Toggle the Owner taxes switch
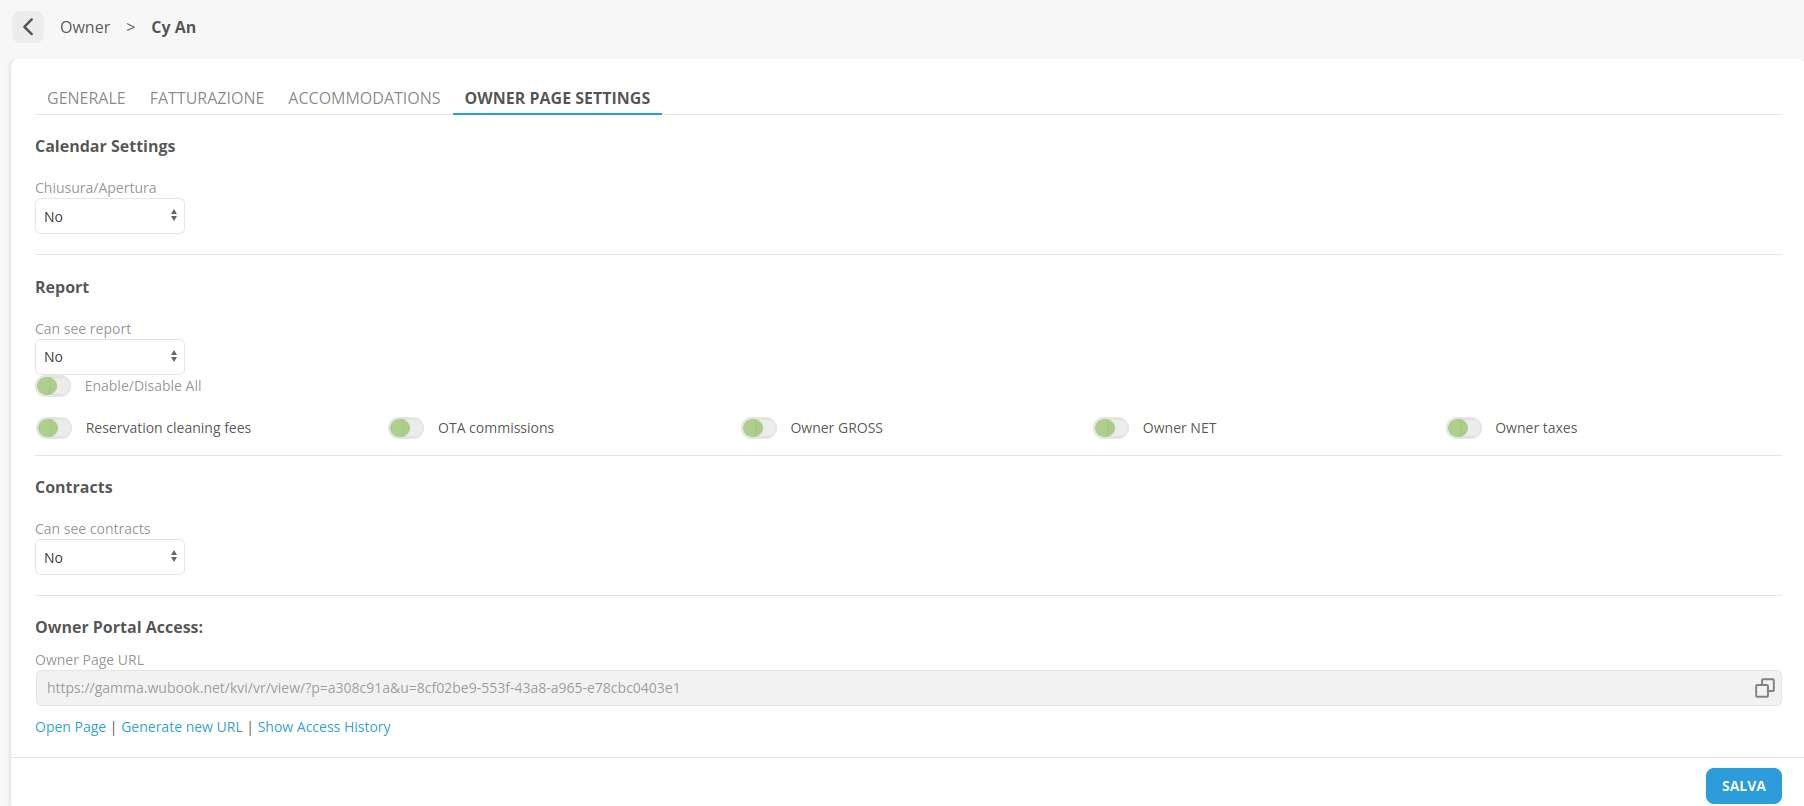Viewport: 1804px width, 806px height. point(1463,428)
